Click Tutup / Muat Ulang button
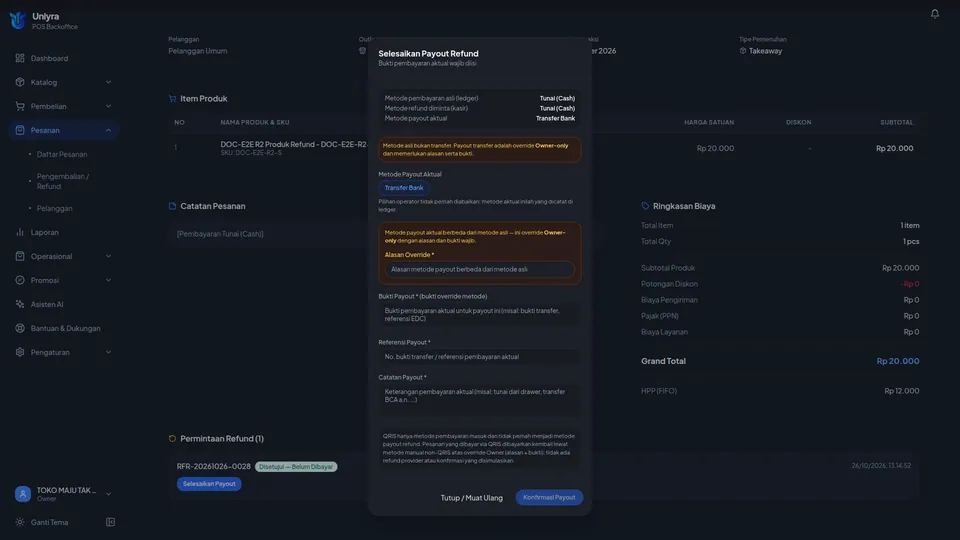The image size is (960, 540). coord(471,498)
